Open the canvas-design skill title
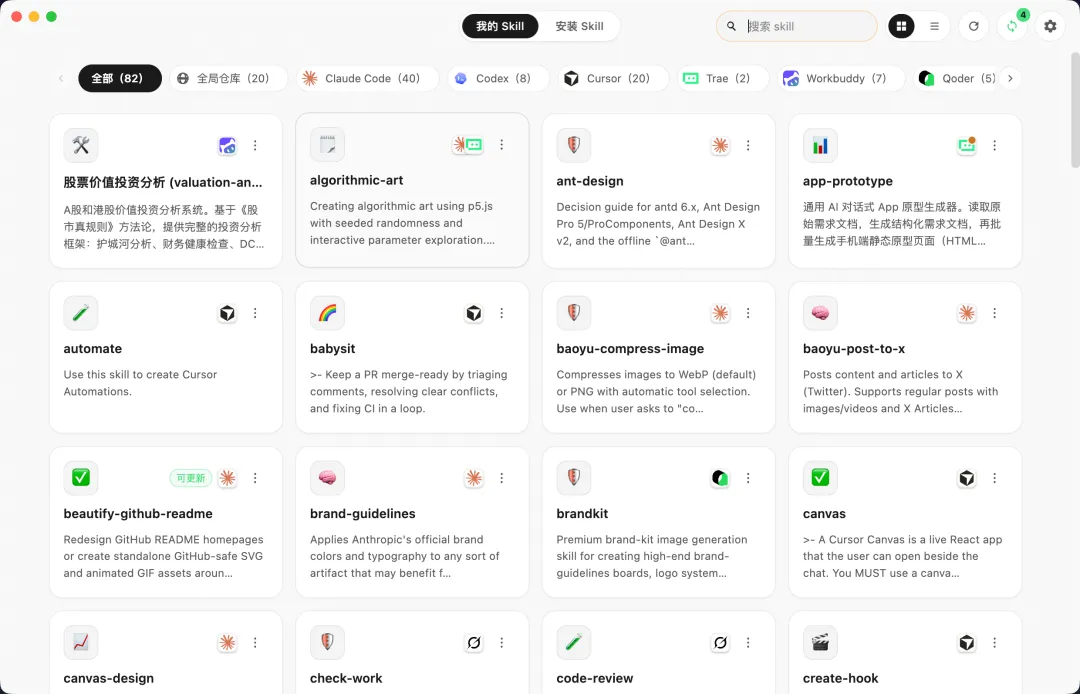Image resolution: width=1080 pixels, height=694 pixels. point(108,678)
